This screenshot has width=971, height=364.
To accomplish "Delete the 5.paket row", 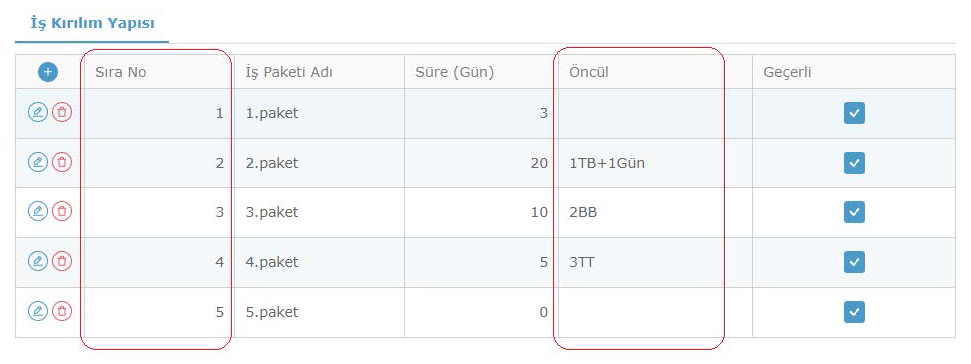I will (x=62, y=311).
